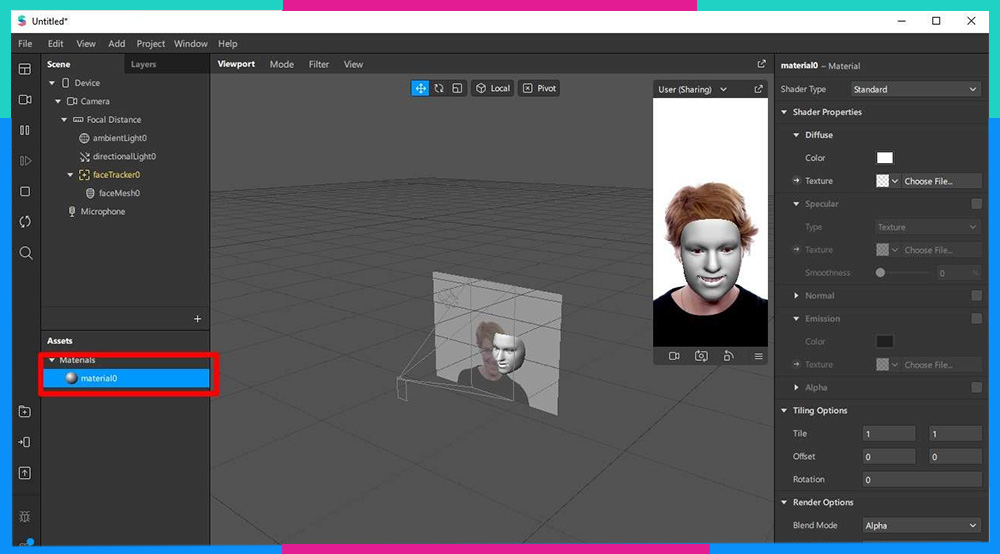
Task: Adjust the Specular Smoothness slider handle
Action: (880, 273)
